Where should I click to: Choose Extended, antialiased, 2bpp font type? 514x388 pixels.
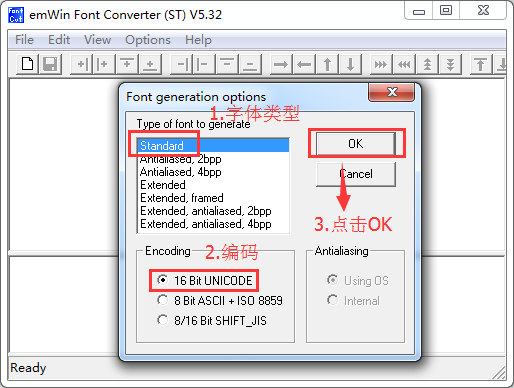213,211
